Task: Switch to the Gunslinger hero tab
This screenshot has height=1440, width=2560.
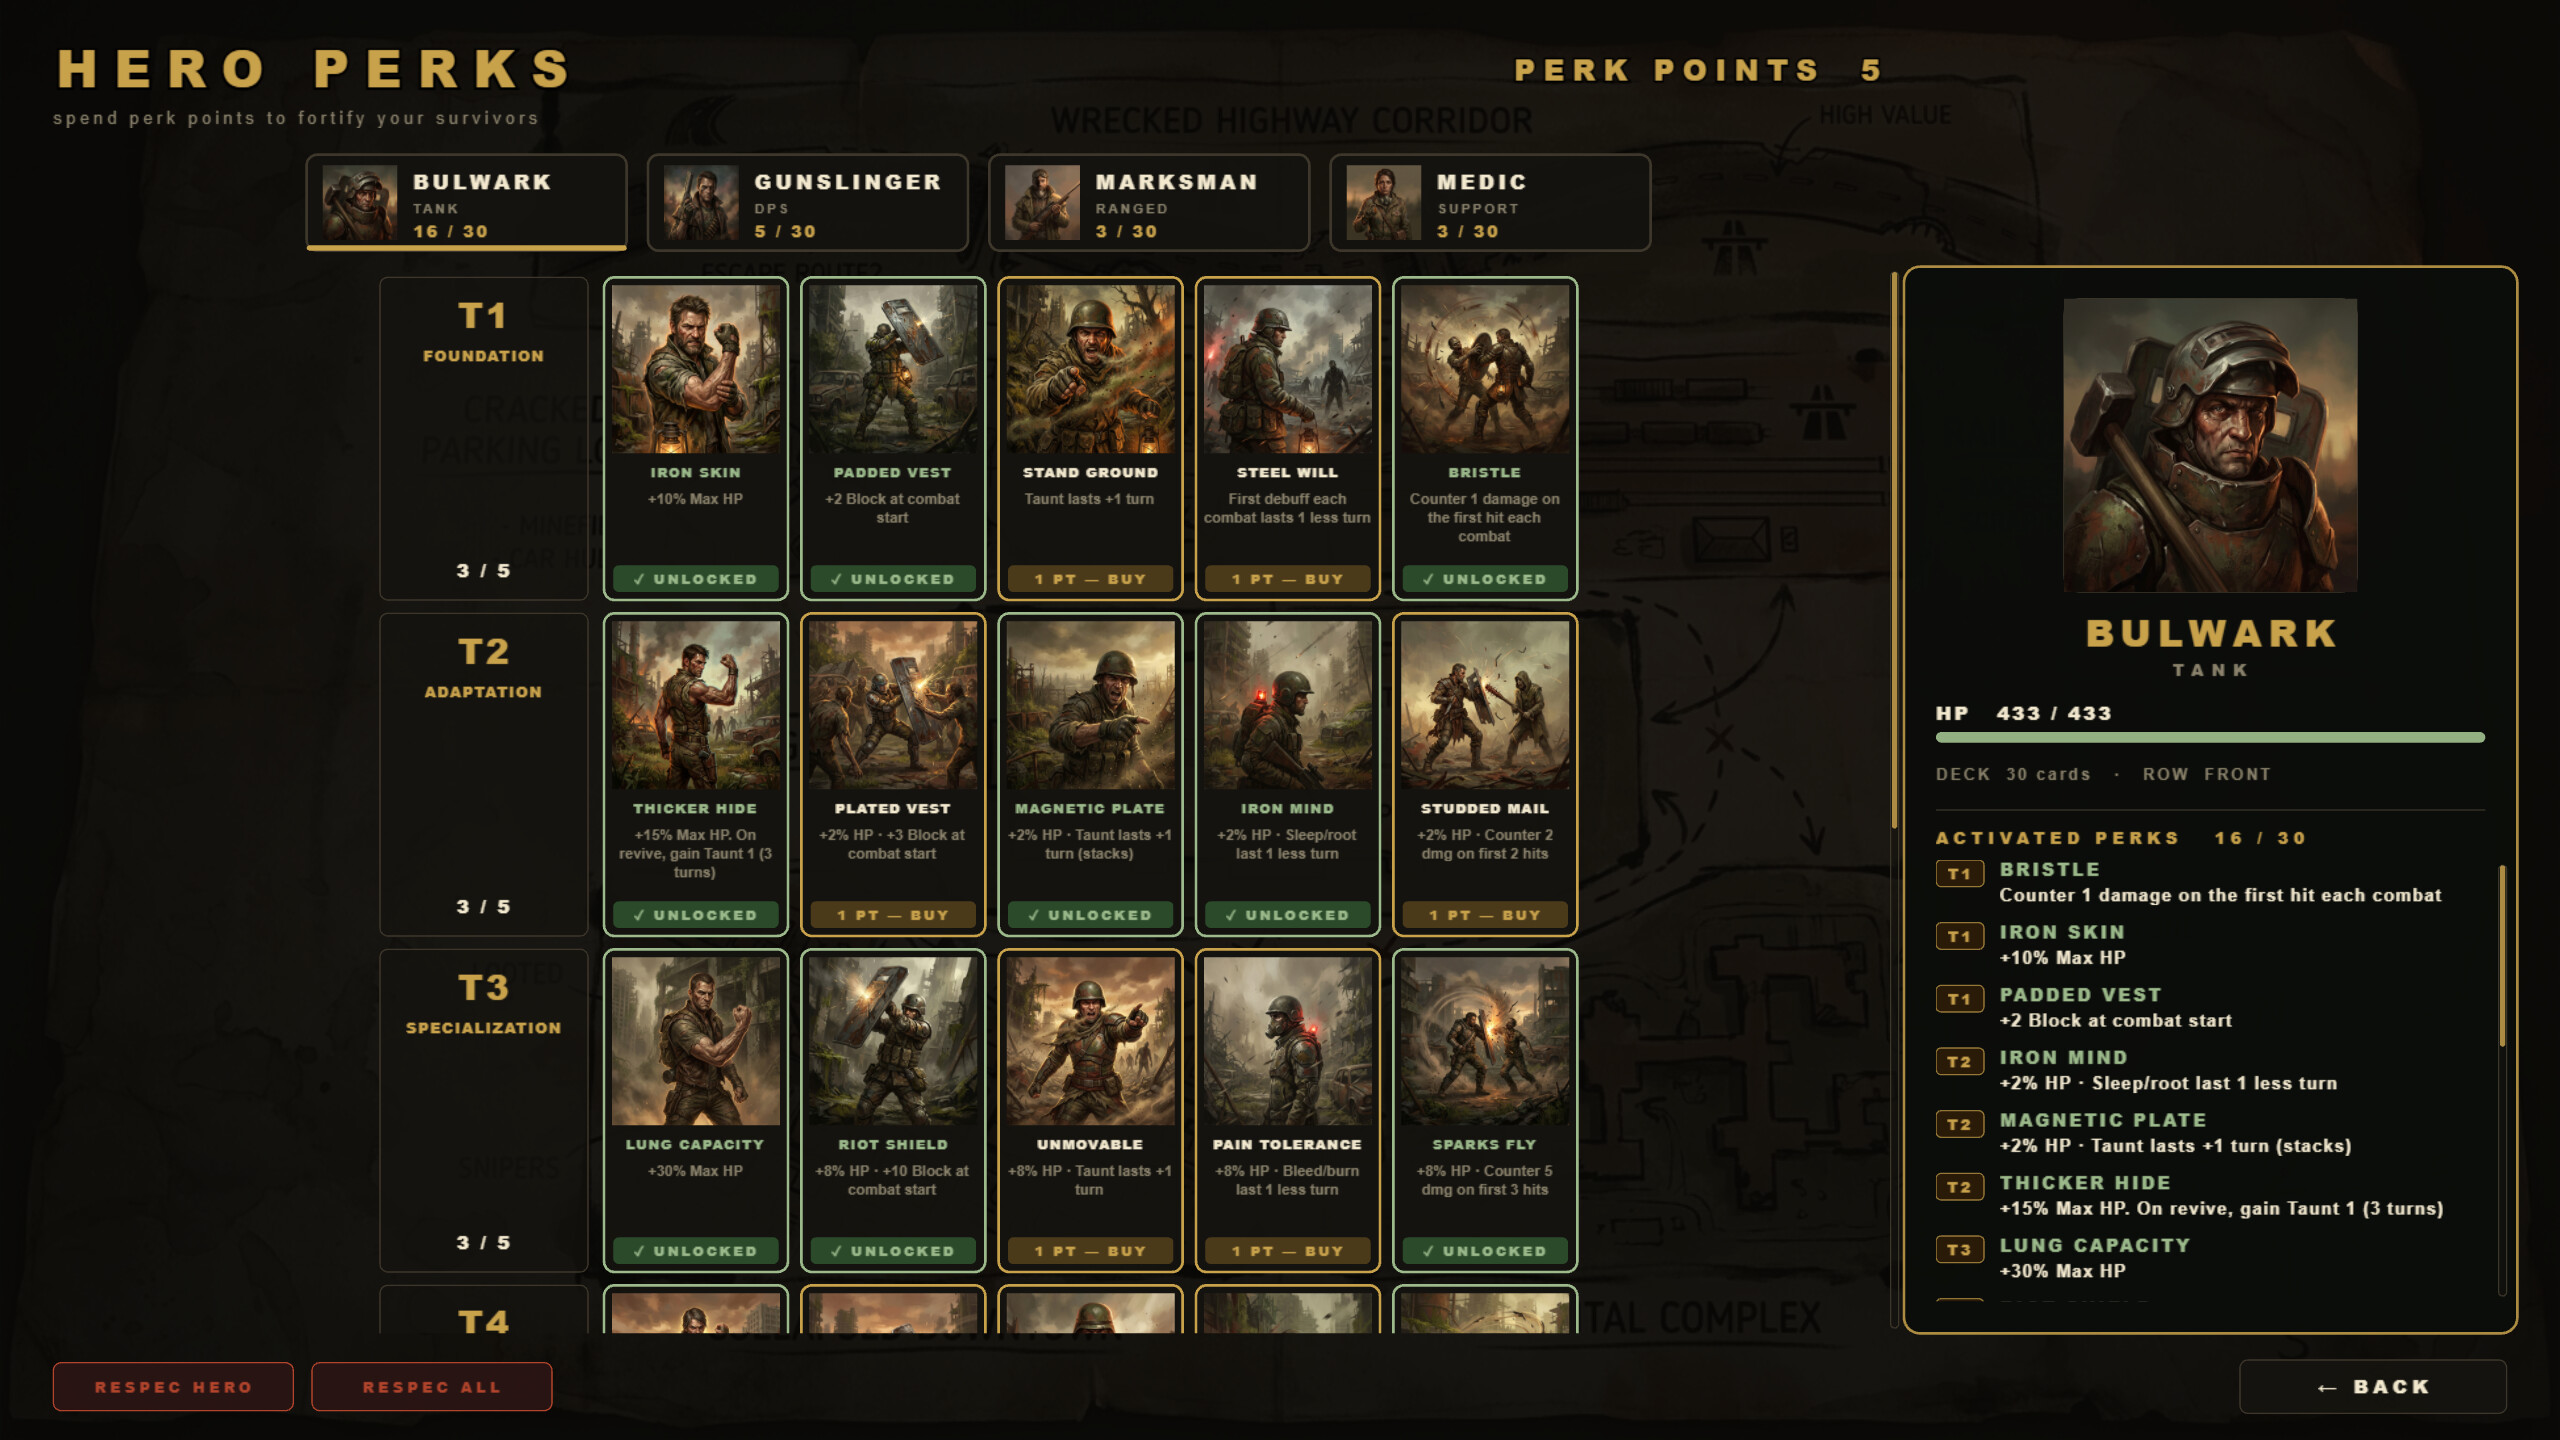Action: 808,202
